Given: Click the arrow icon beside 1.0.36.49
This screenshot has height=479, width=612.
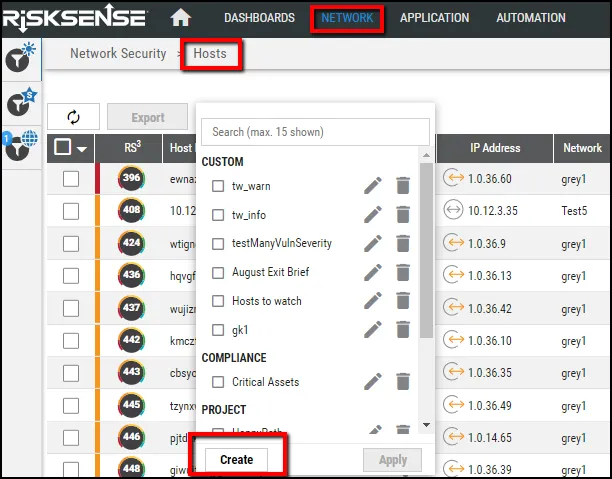Looking at the screenshot, I should tap(453, 404).
